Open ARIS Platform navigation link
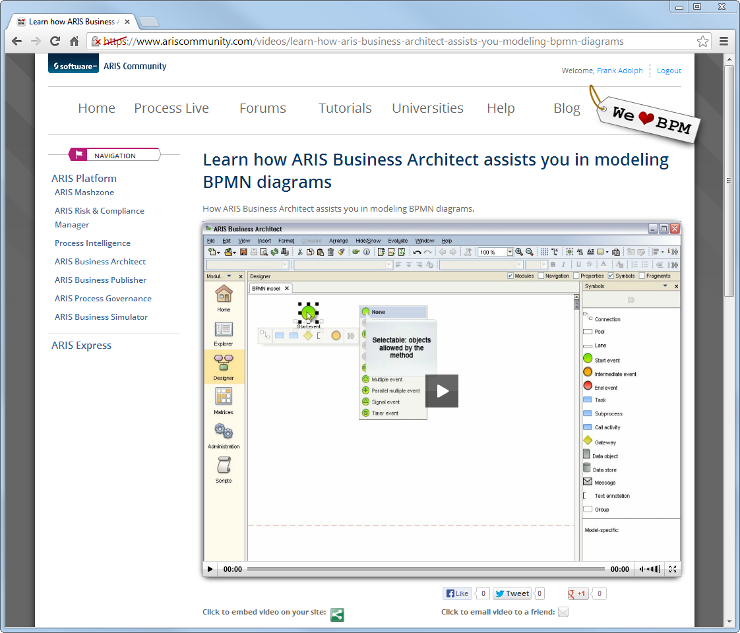The height and width of the screenshot is (633, 740). pos(84,178)
